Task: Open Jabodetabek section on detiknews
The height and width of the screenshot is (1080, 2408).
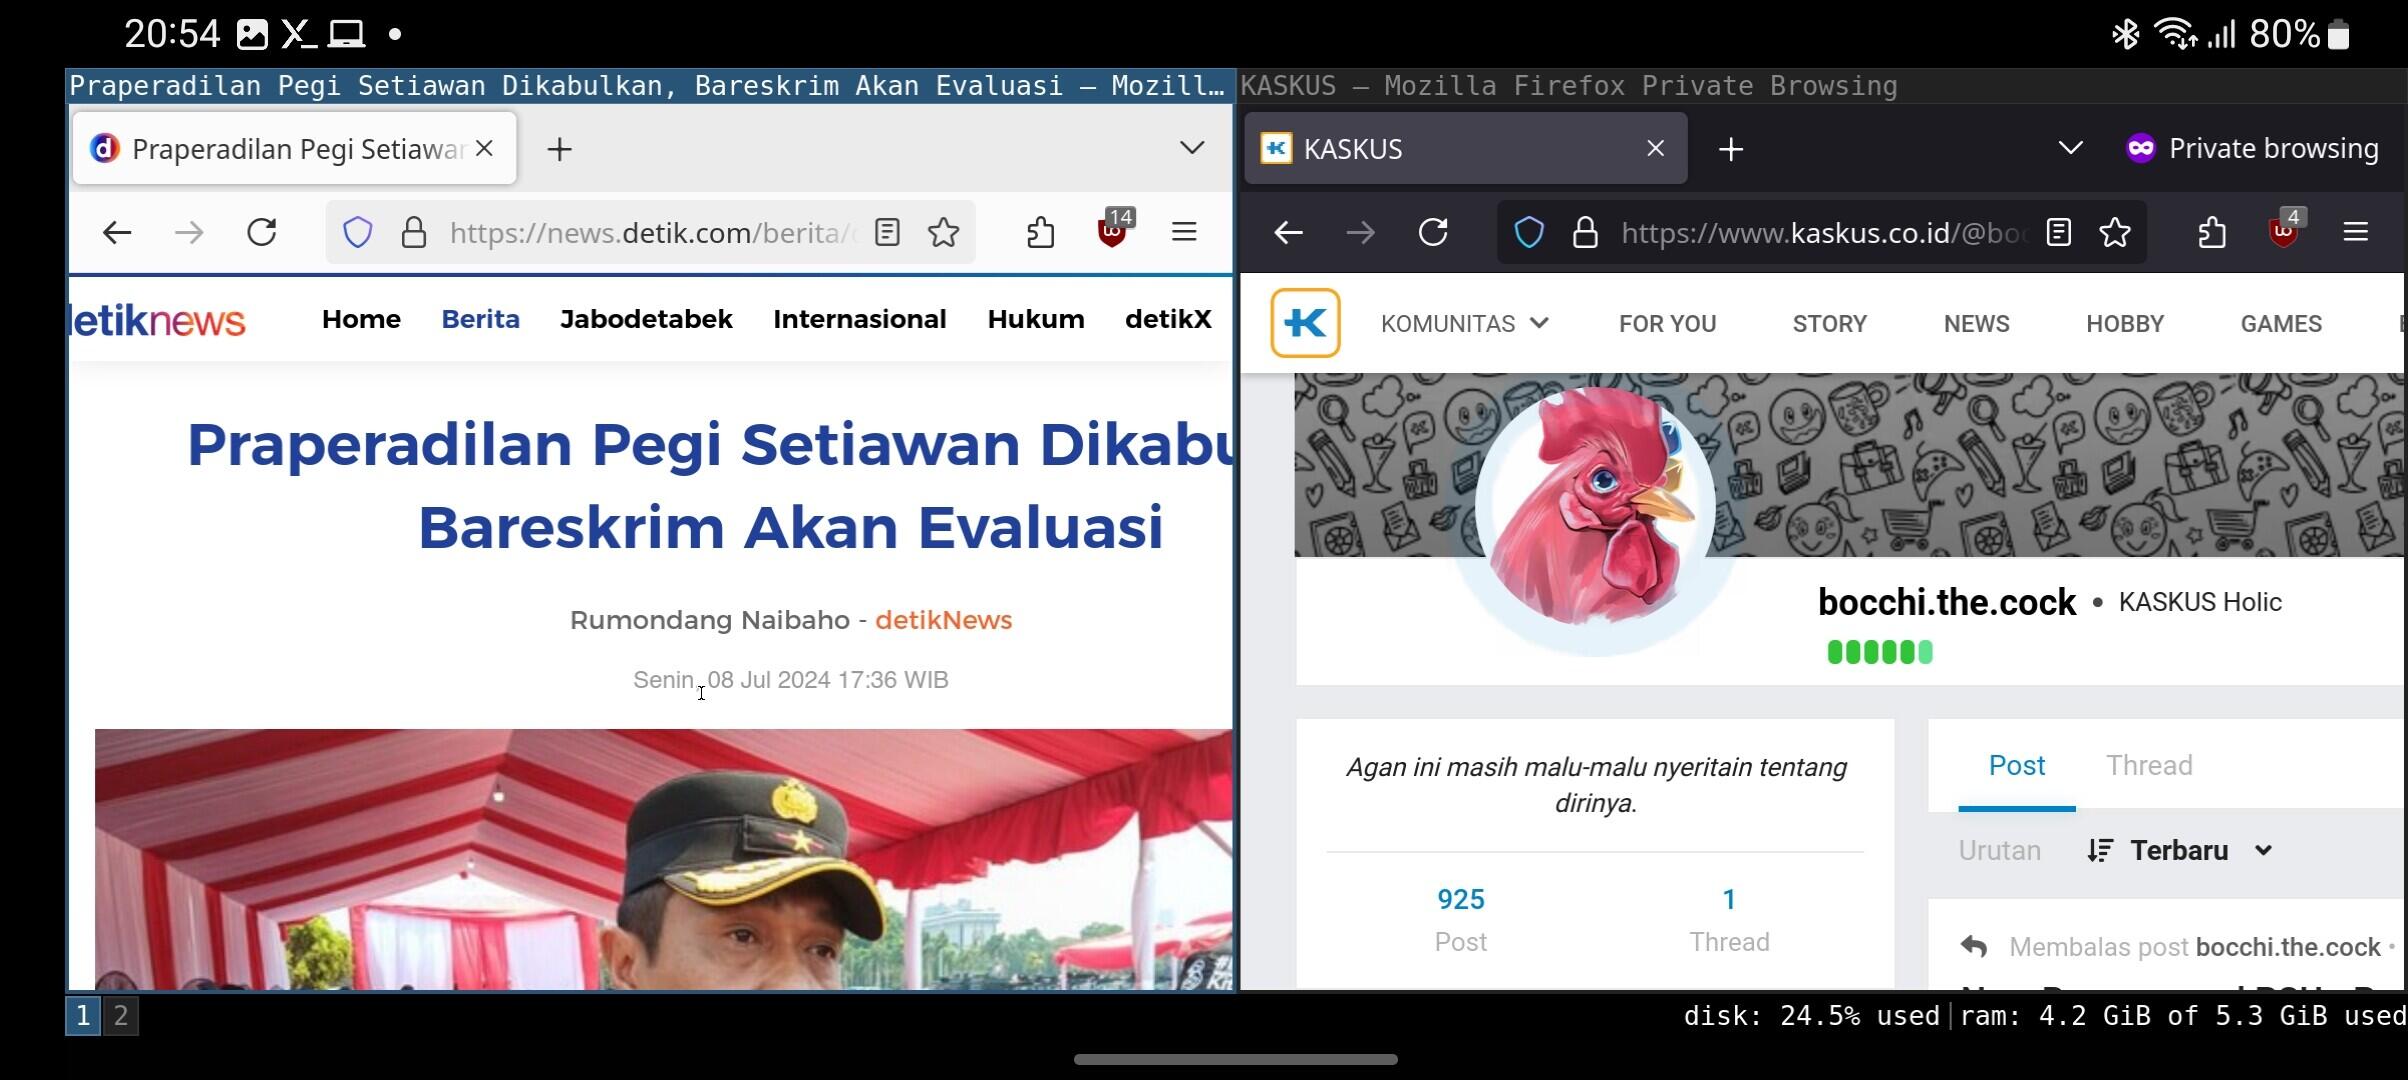Action: (x=646, y=319)
